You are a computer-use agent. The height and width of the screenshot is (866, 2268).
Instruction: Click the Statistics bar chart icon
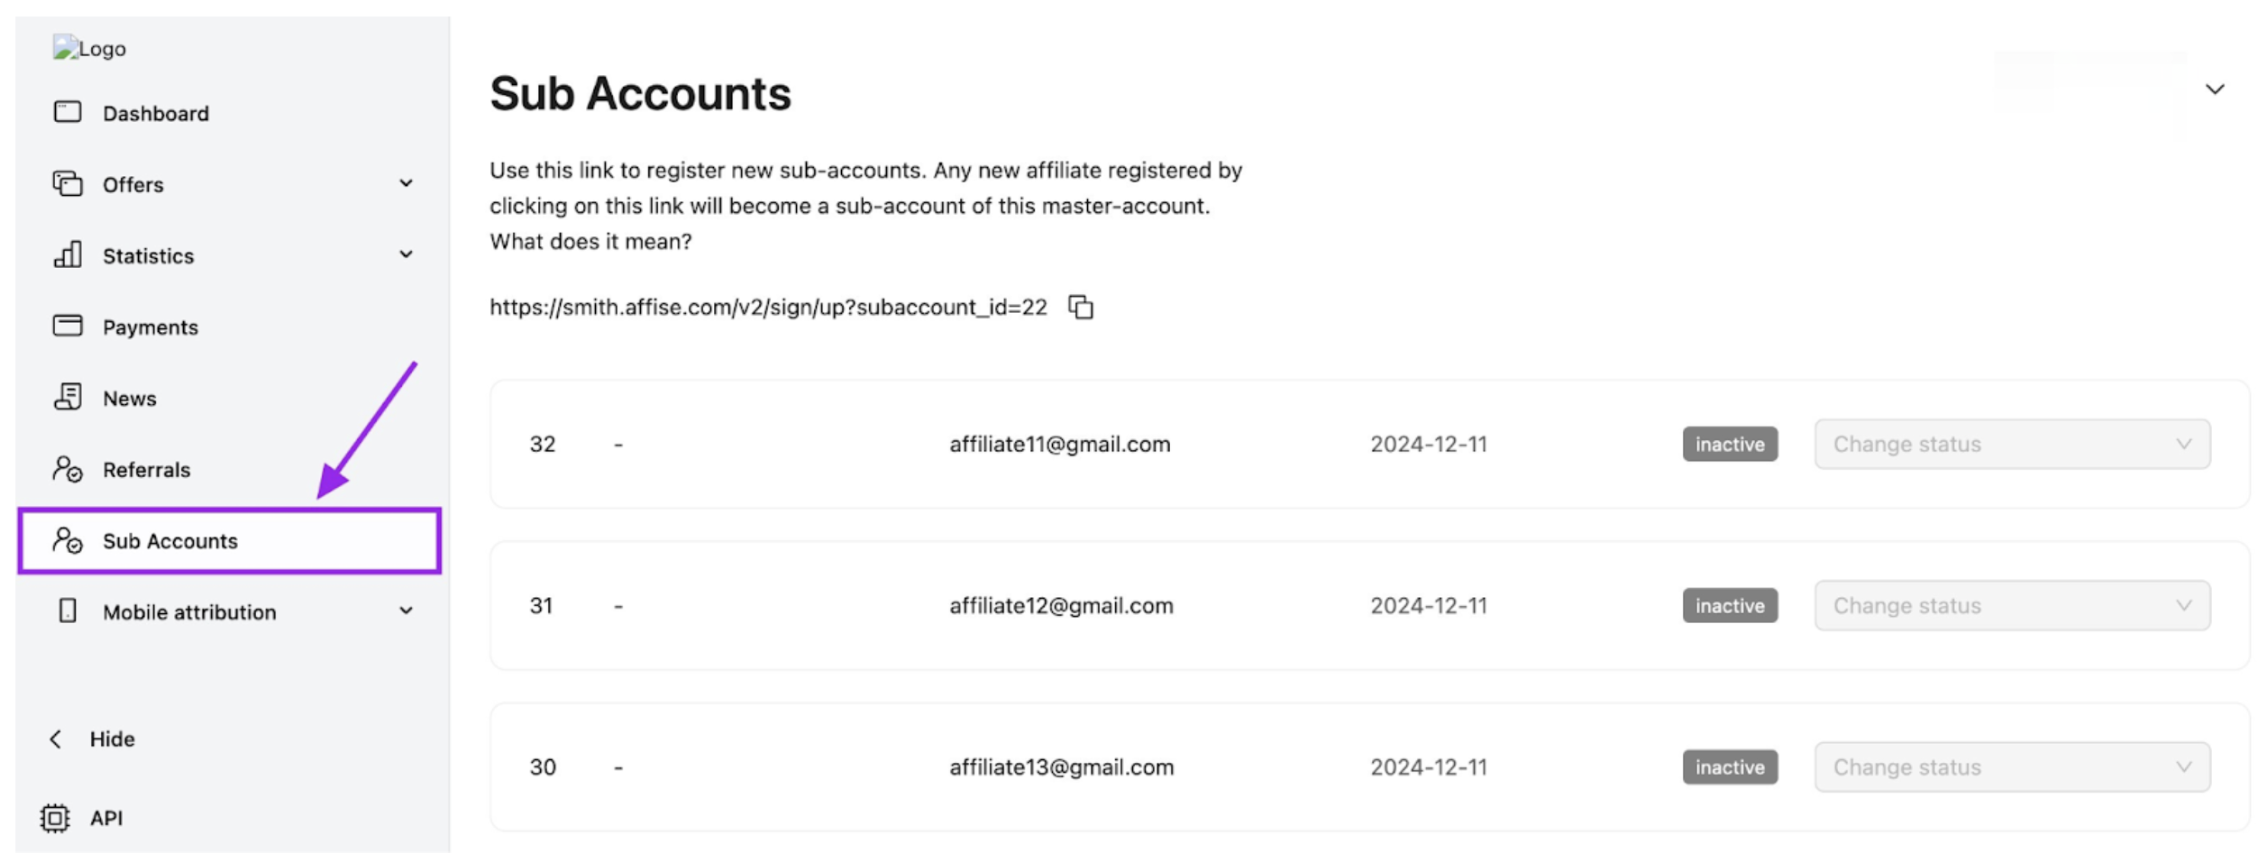click(67, 255)
